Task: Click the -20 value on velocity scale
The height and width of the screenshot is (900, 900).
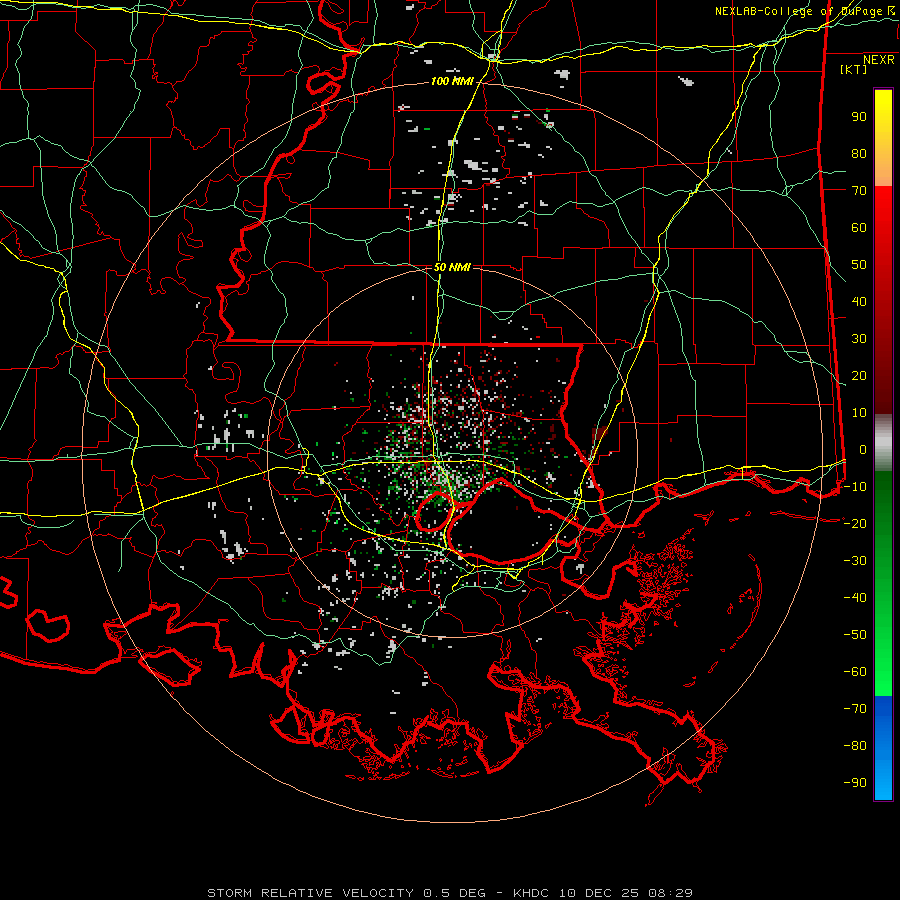Action: click(855, 524)
